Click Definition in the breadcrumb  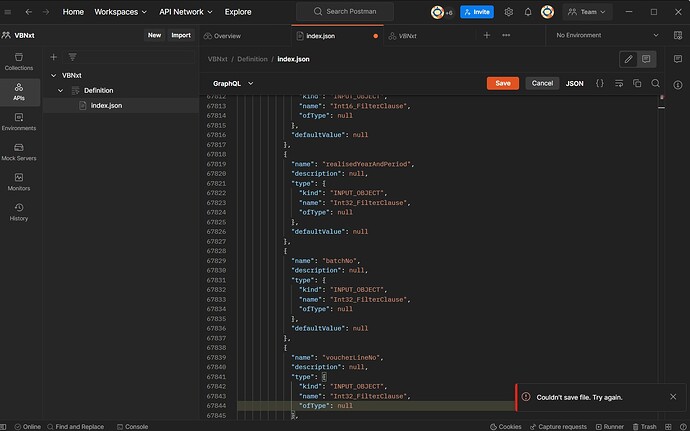point(252,59)
